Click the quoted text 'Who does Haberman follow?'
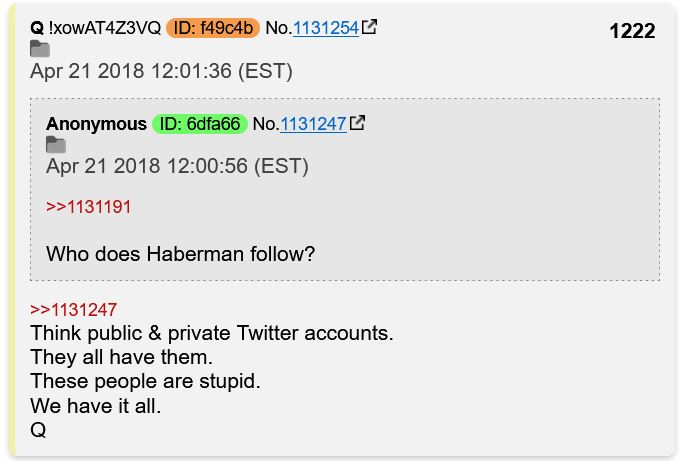Viewport: 683px width, 461px height. [180, 254]
